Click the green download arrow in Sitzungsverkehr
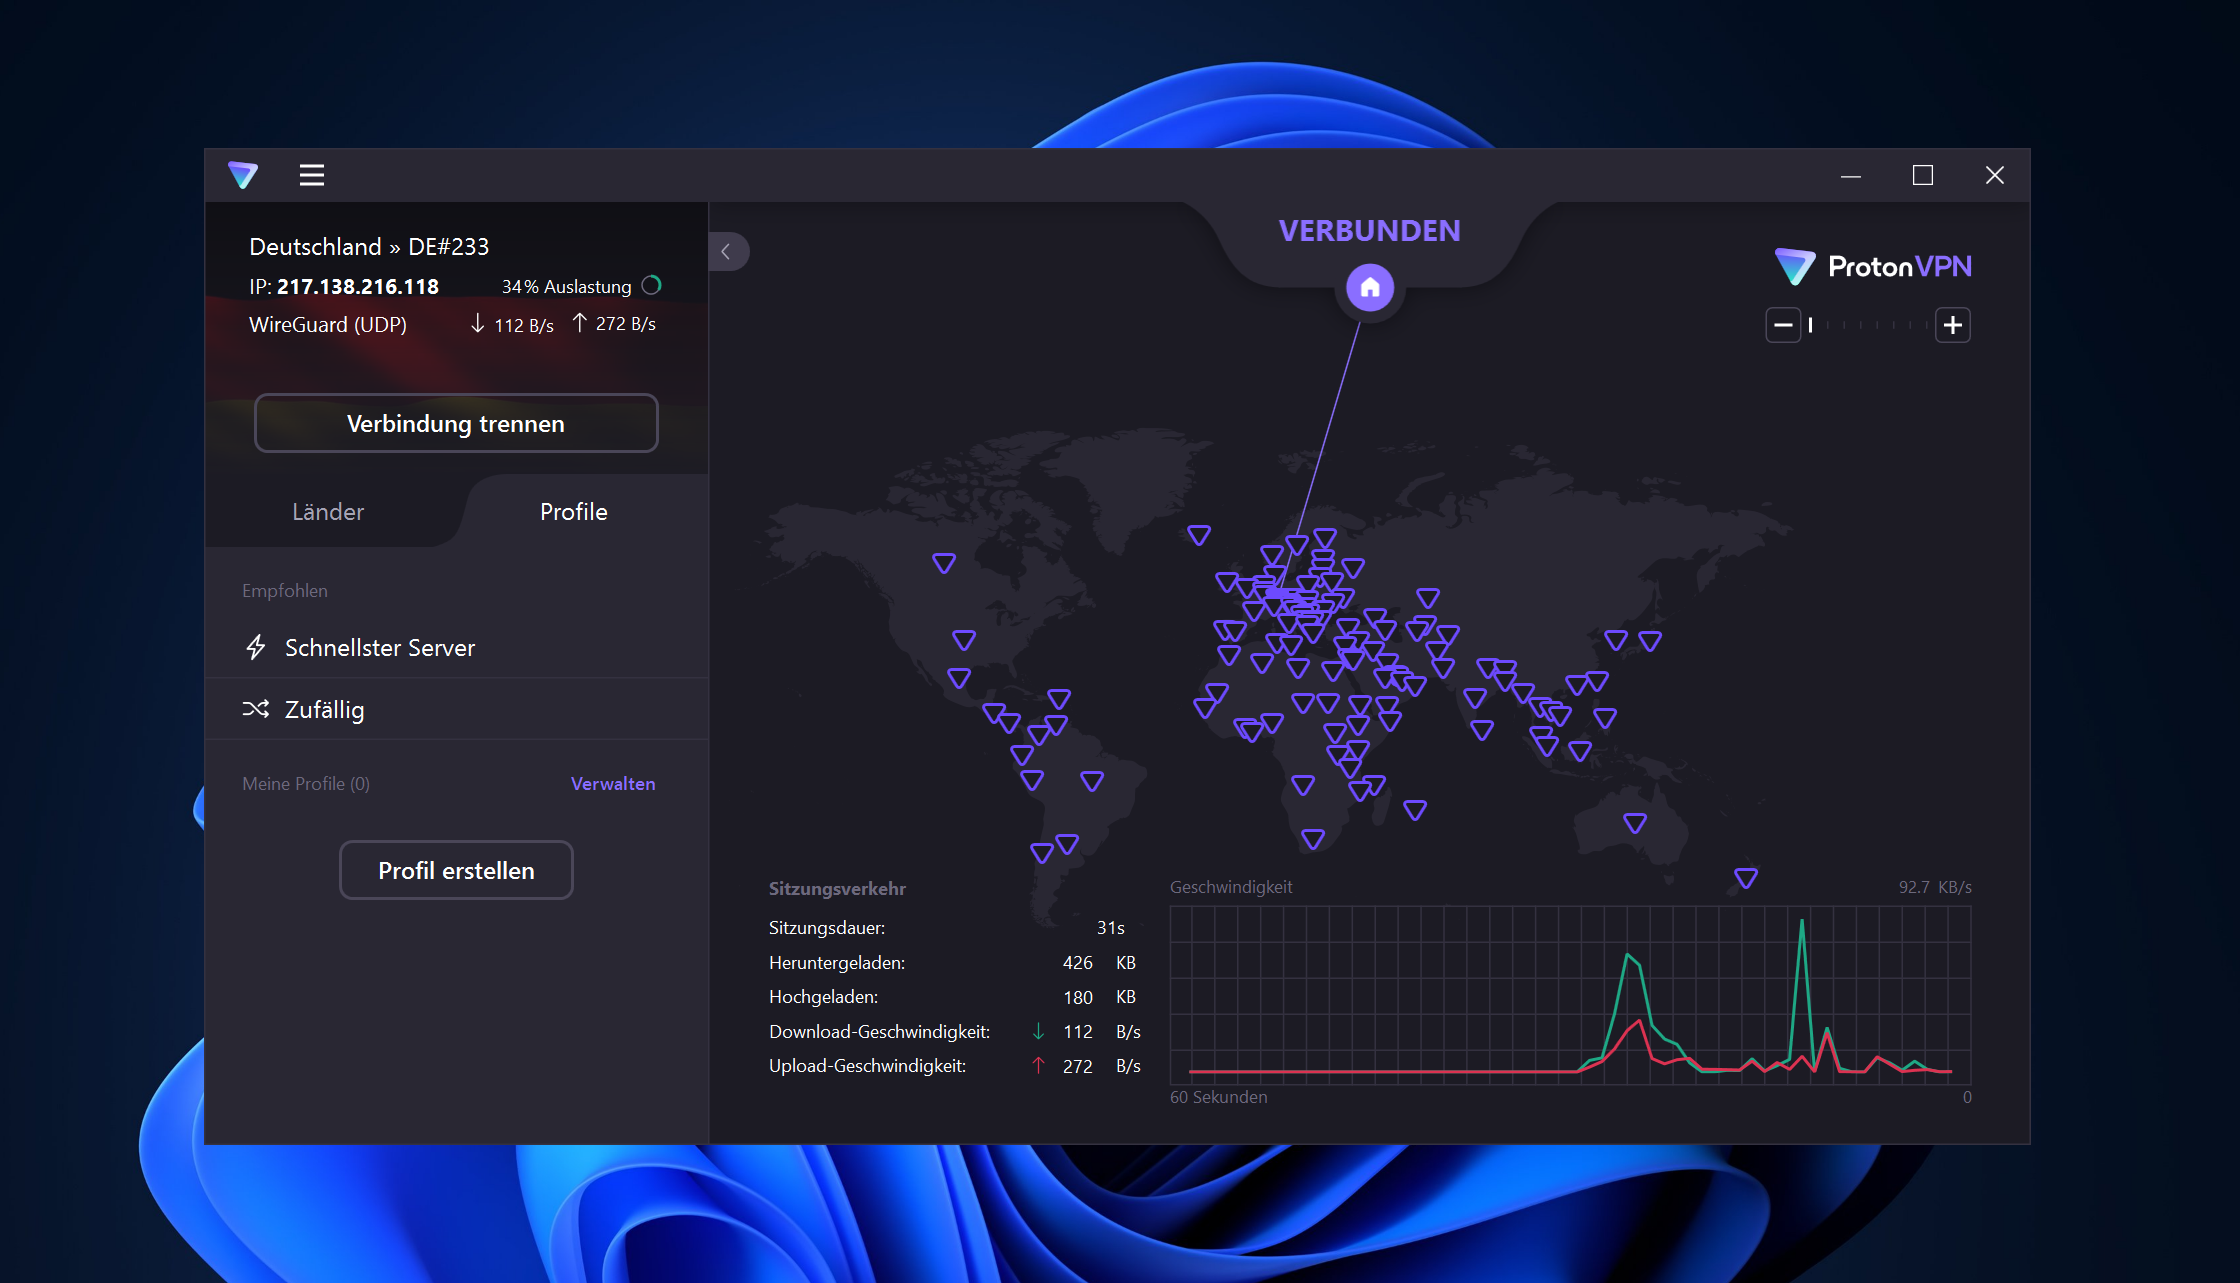The height and width of the screenshot is (1283, 2240). click(1039, 1031)
